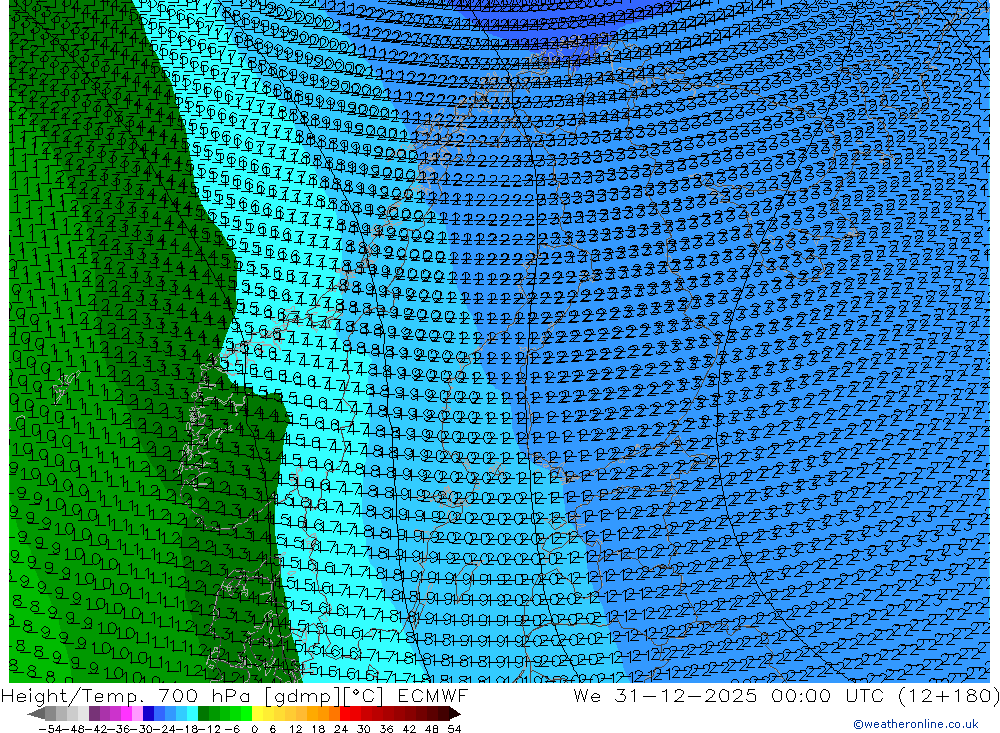Open the weatheronline.co.uk copyright link
This screenshot has height=733, width=1000.
coord(915,724)
